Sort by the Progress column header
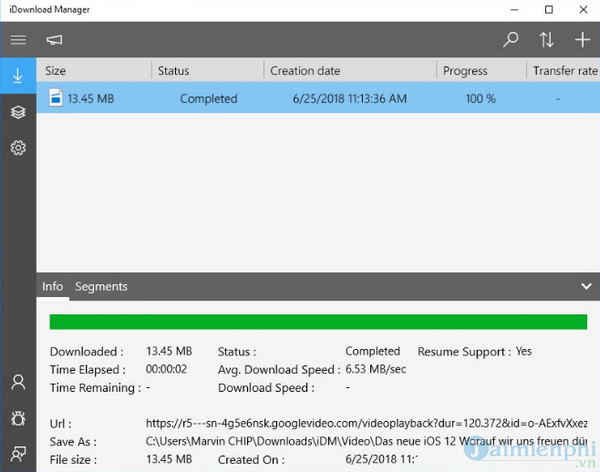Image resolution: width=600 pixels, height=472 pixels. coord(481,70)
